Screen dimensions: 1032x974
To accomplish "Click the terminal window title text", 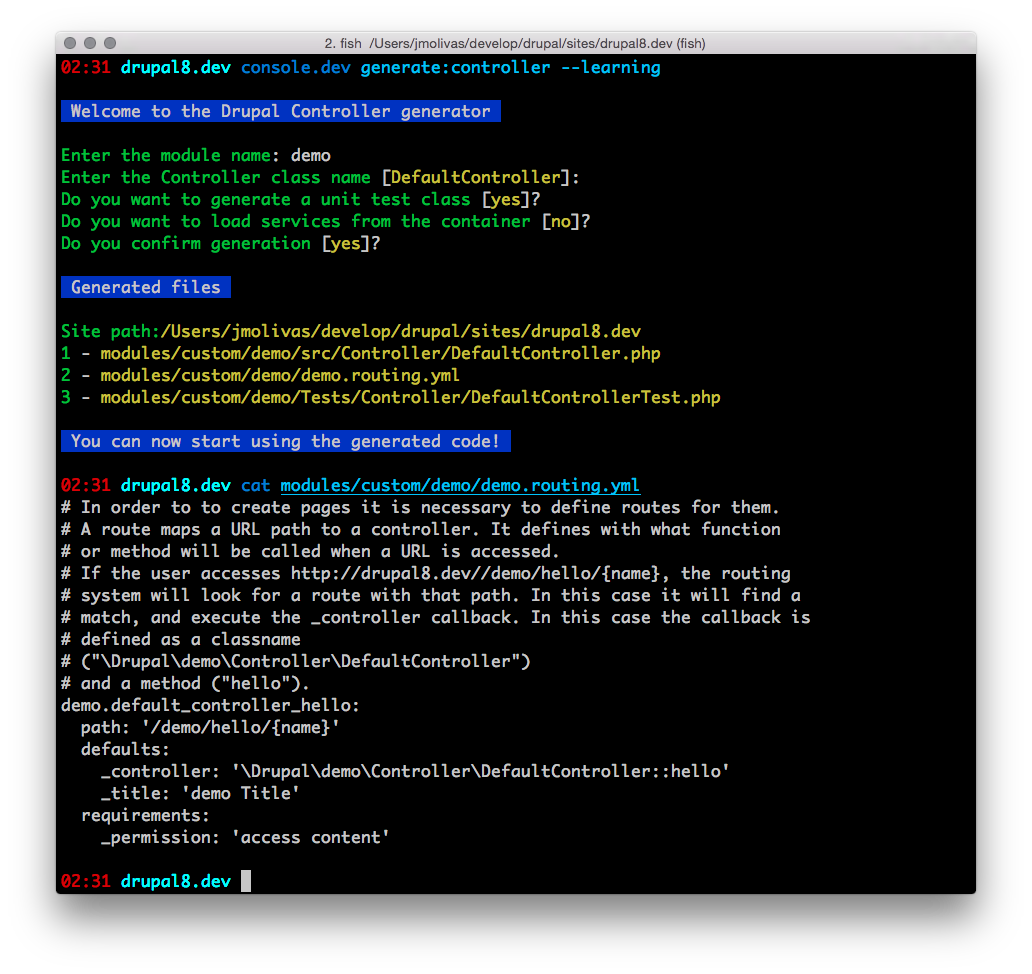I will [515, 44].
